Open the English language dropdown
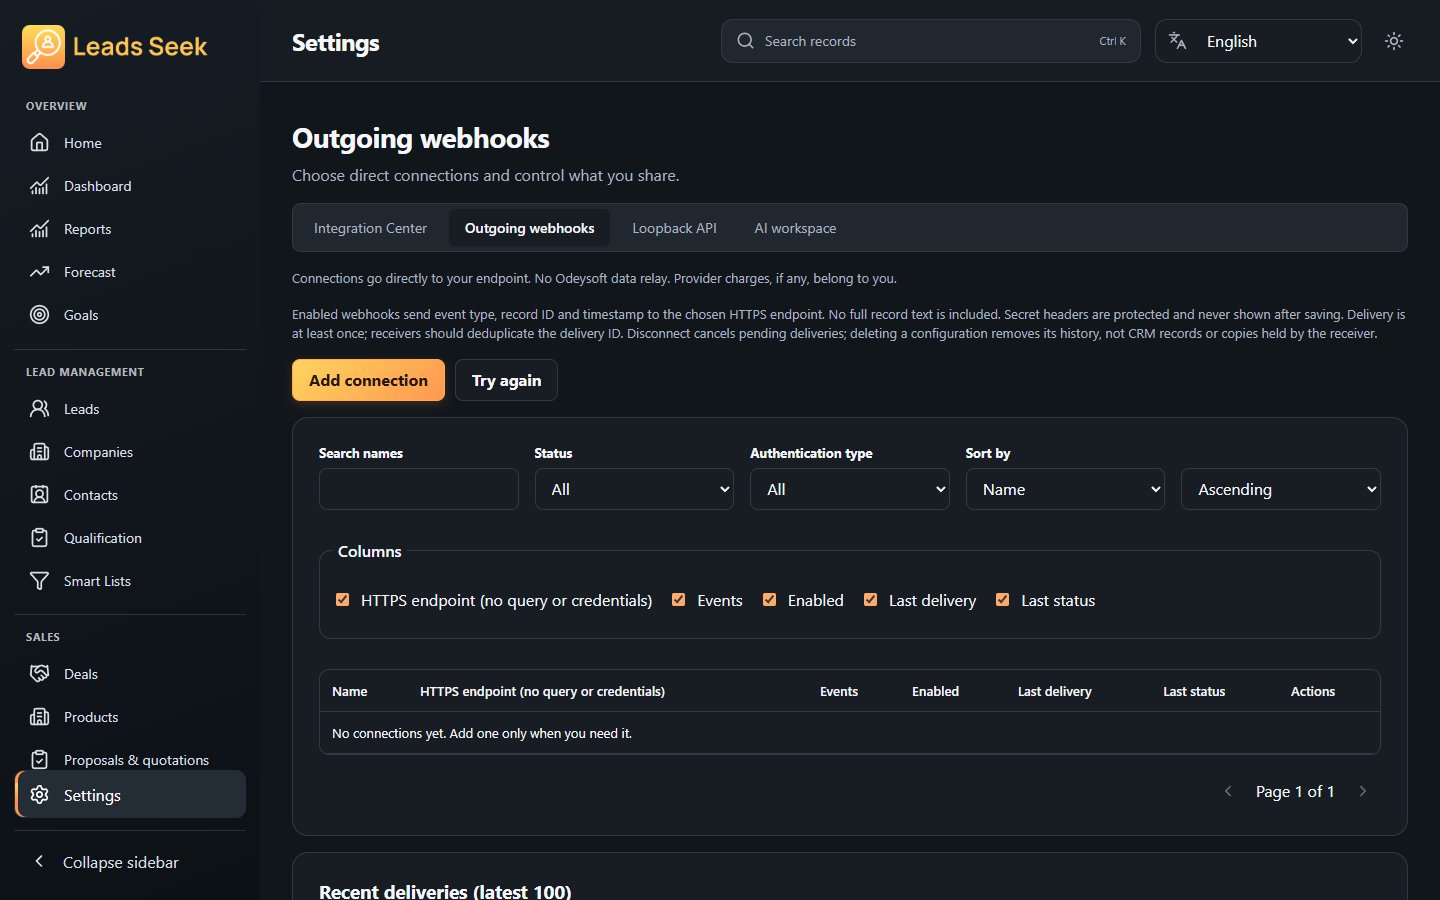 pyautogui.click(x=1258, y=41)
